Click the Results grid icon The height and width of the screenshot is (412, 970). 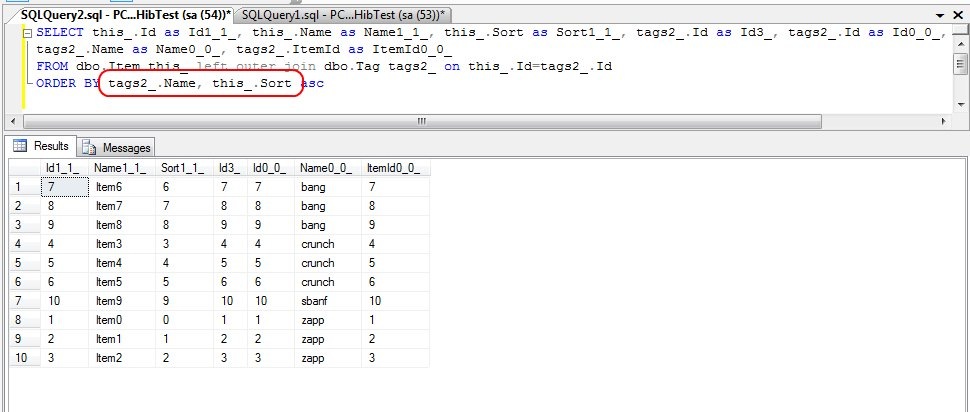20,146
